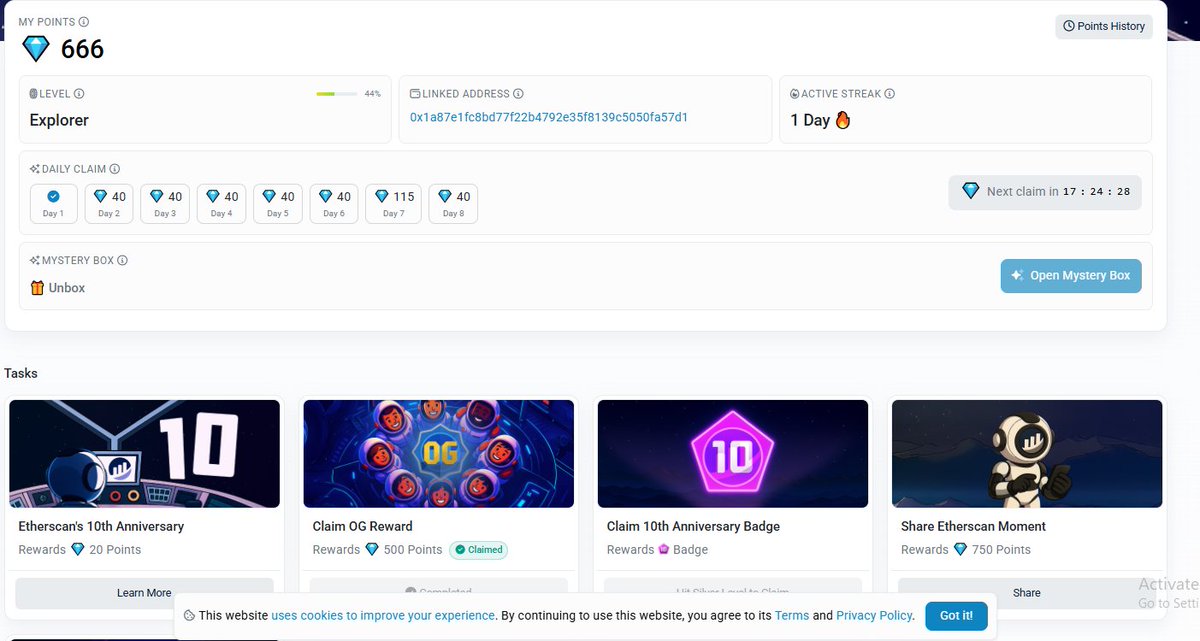This screenshot has width=1200, height=641.
Task: Click the Claimed status badge
Action: 478,549
